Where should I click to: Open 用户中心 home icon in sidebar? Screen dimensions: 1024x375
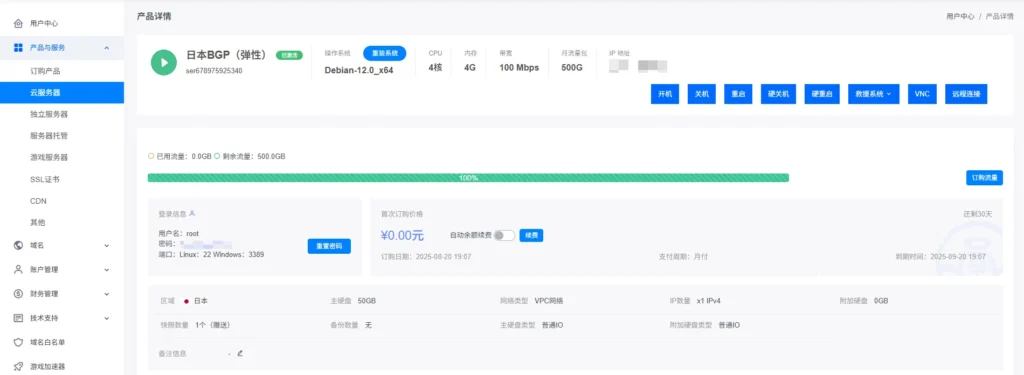[x=18, y=24]
